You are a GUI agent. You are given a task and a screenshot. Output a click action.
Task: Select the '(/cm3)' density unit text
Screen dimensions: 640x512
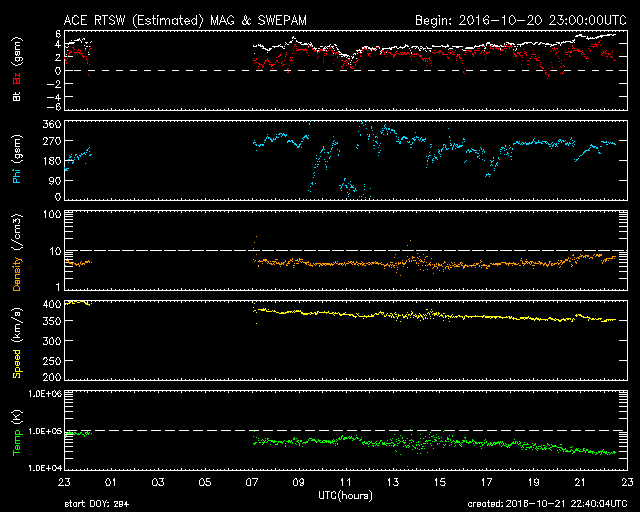(17, 233)
